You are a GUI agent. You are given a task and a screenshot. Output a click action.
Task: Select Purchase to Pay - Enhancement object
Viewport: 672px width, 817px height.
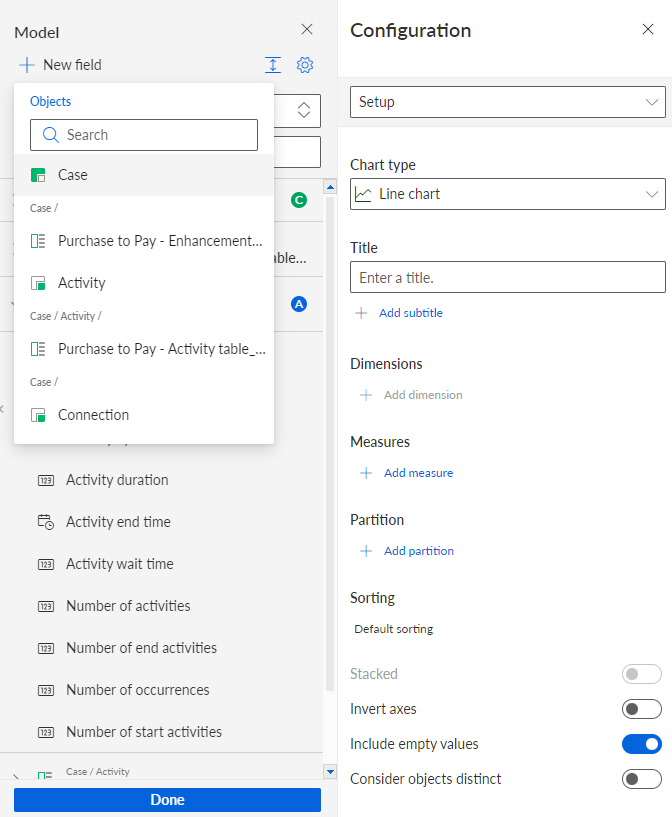click(144, 241)
